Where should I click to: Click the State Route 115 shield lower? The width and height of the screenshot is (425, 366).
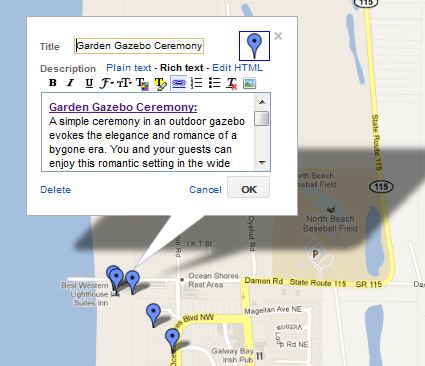381,186
